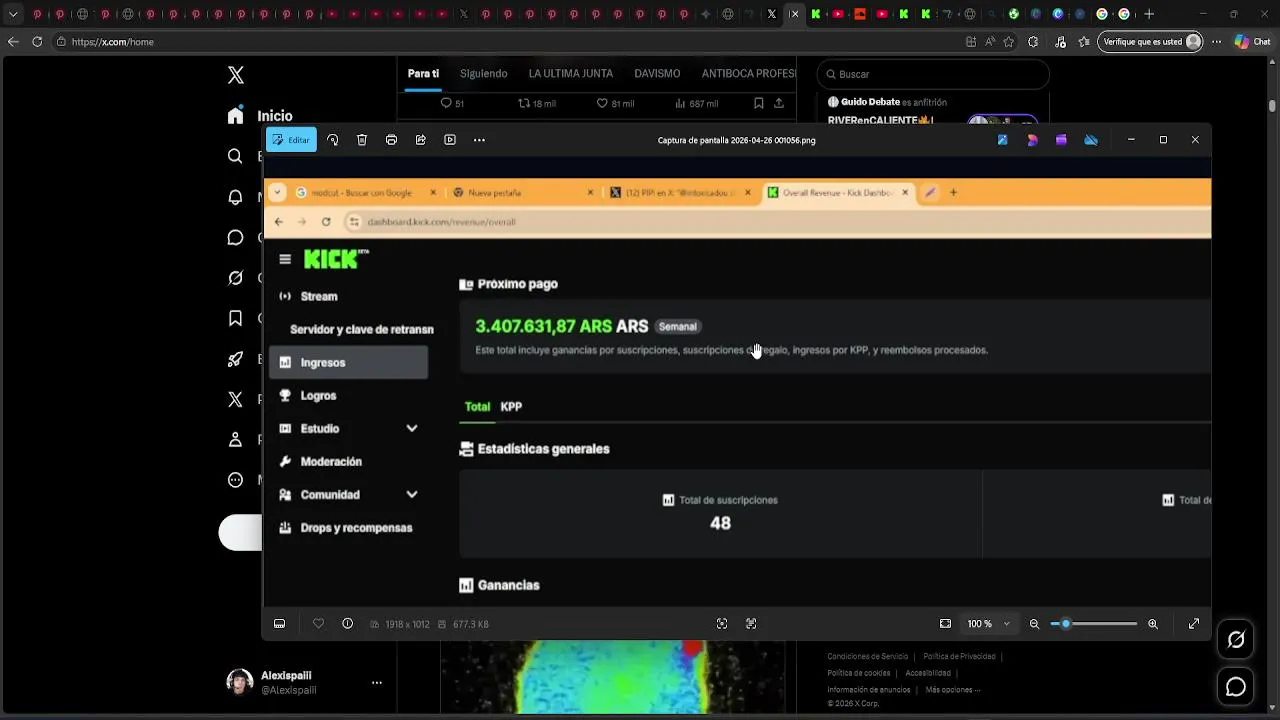The width and height of the screenshot is (1280, 720).
Task: Zoom in with the plus magnifier
Action: point(1153,624)
